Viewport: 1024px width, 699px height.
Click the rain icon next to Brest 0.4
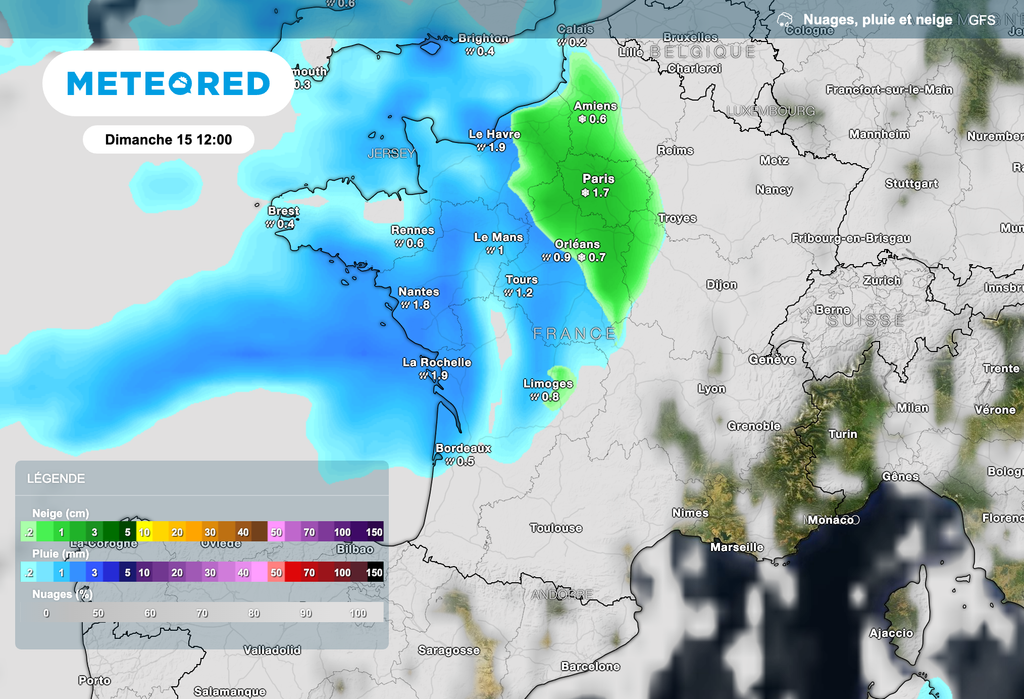[271, 223]
